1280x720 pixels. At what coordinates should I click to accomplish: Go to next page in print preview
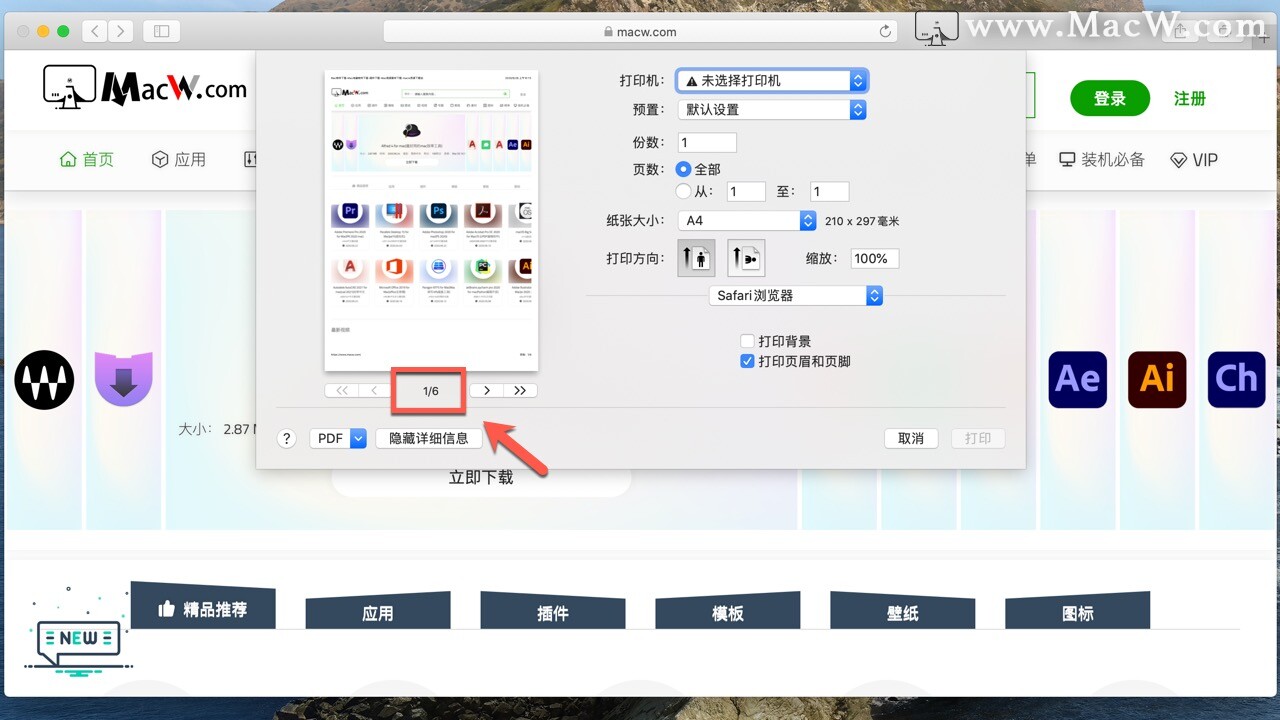pos(487,390)
